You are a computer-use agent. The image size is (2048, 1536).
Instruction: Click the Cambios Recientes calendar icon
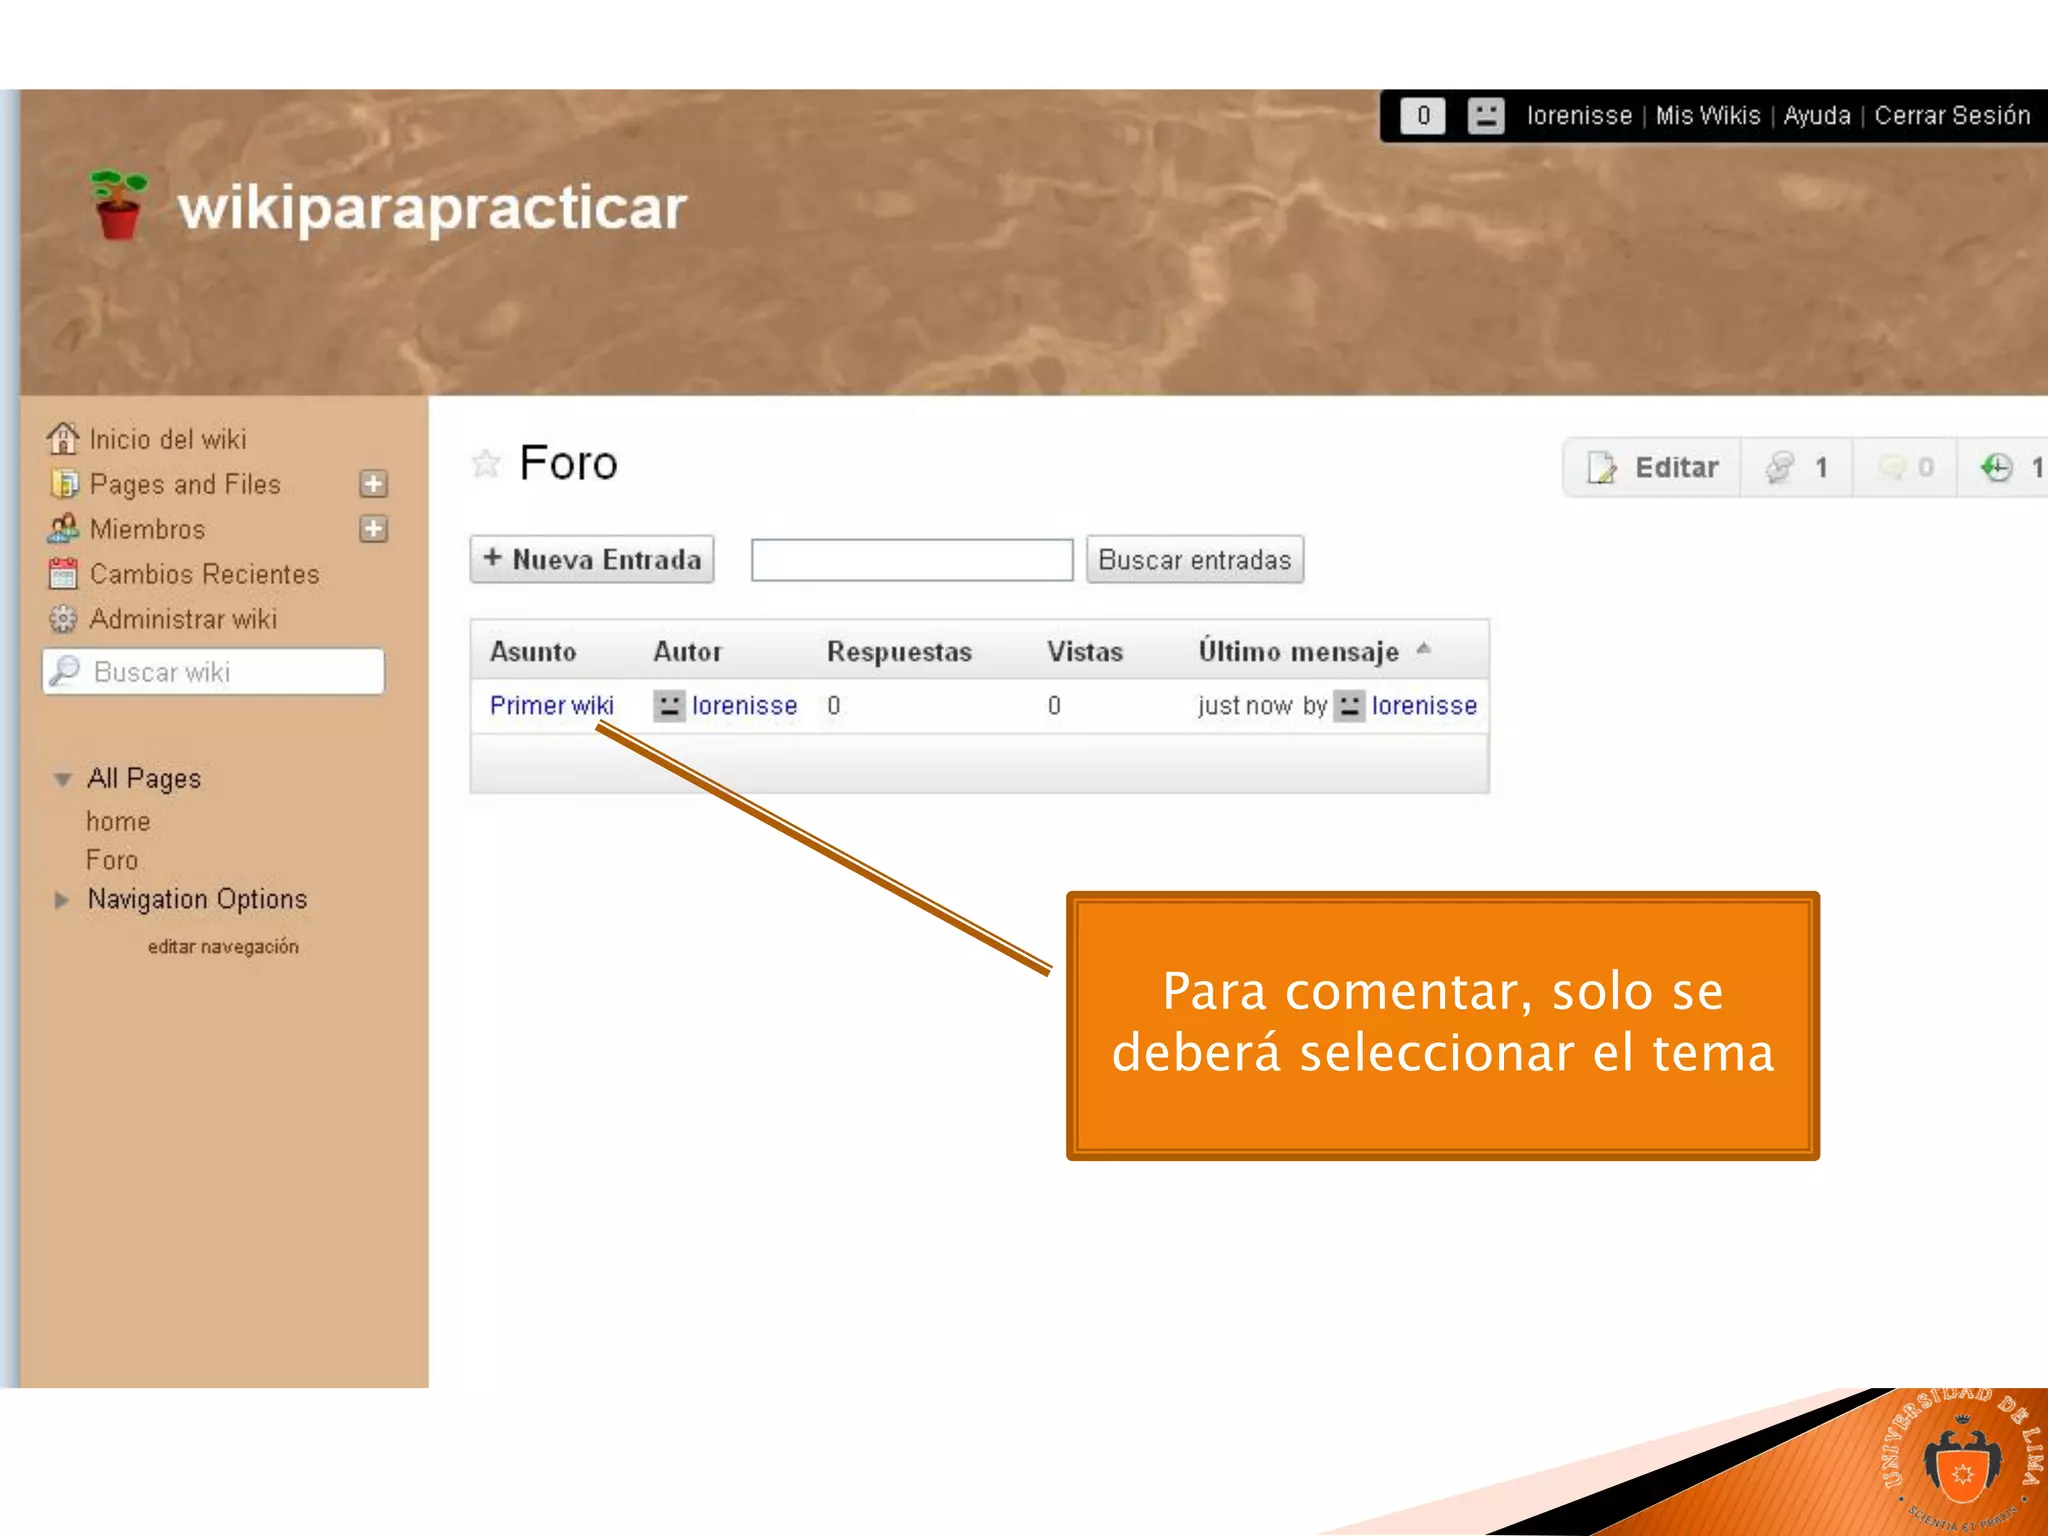[63, 574]
